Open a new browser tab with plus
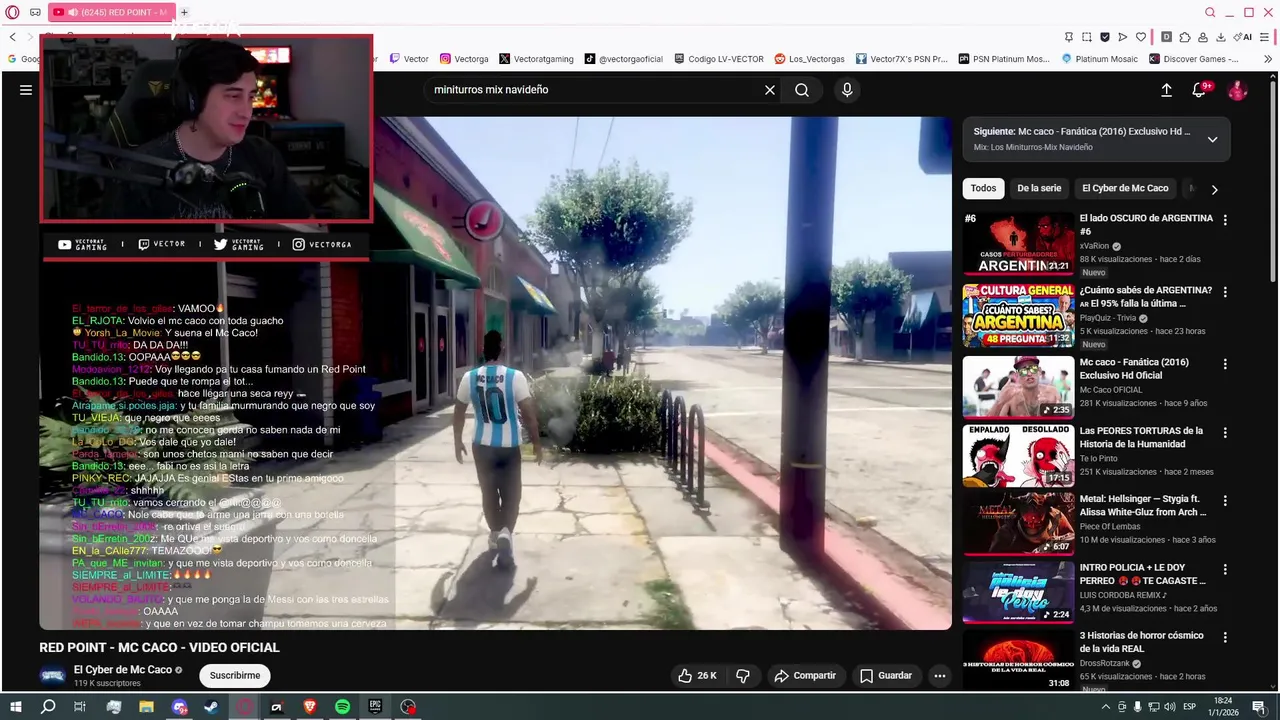Image resolution: width=1280 pixels, height=720 pixels. click(x=184, y=12)
